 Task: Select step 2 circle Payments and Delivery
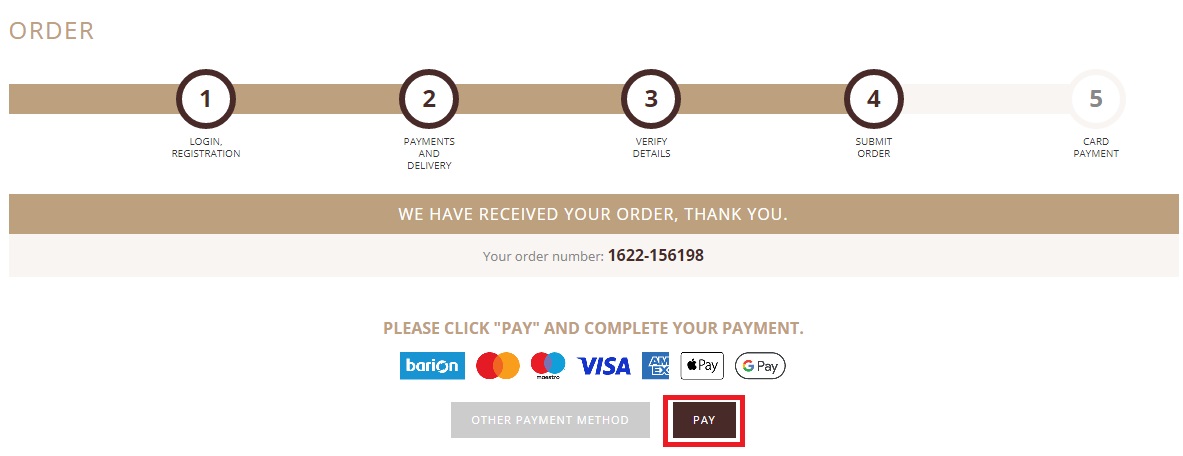tap(429, 99)
